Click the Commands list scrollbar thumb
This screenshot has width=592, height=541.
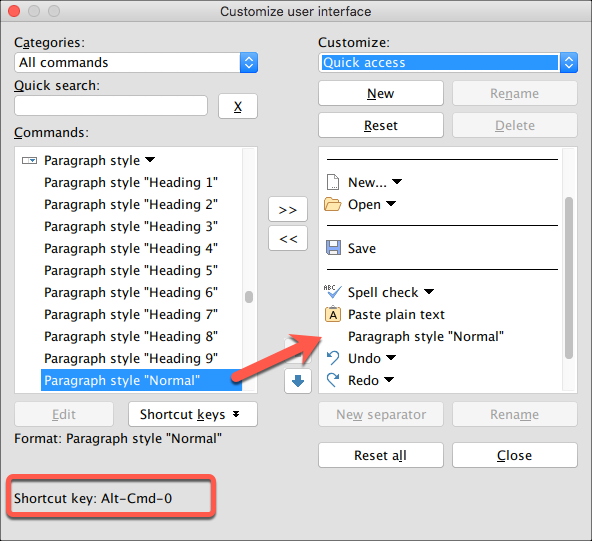[x=249, y=297]
